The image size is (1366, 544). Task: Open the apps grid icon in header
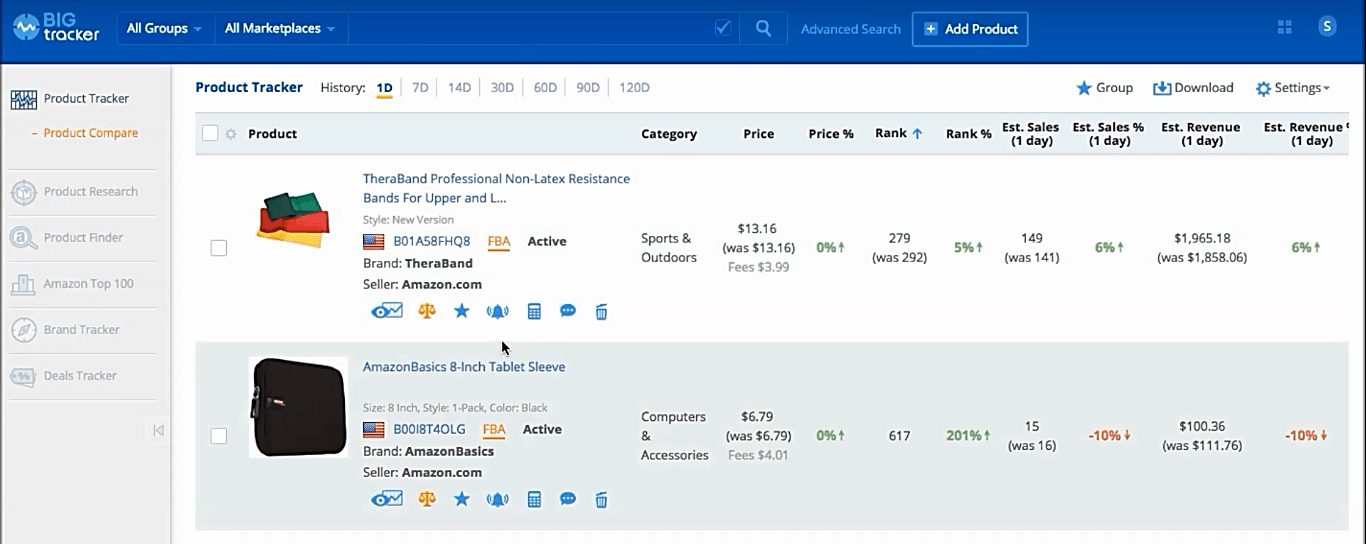coord(1285,28)
